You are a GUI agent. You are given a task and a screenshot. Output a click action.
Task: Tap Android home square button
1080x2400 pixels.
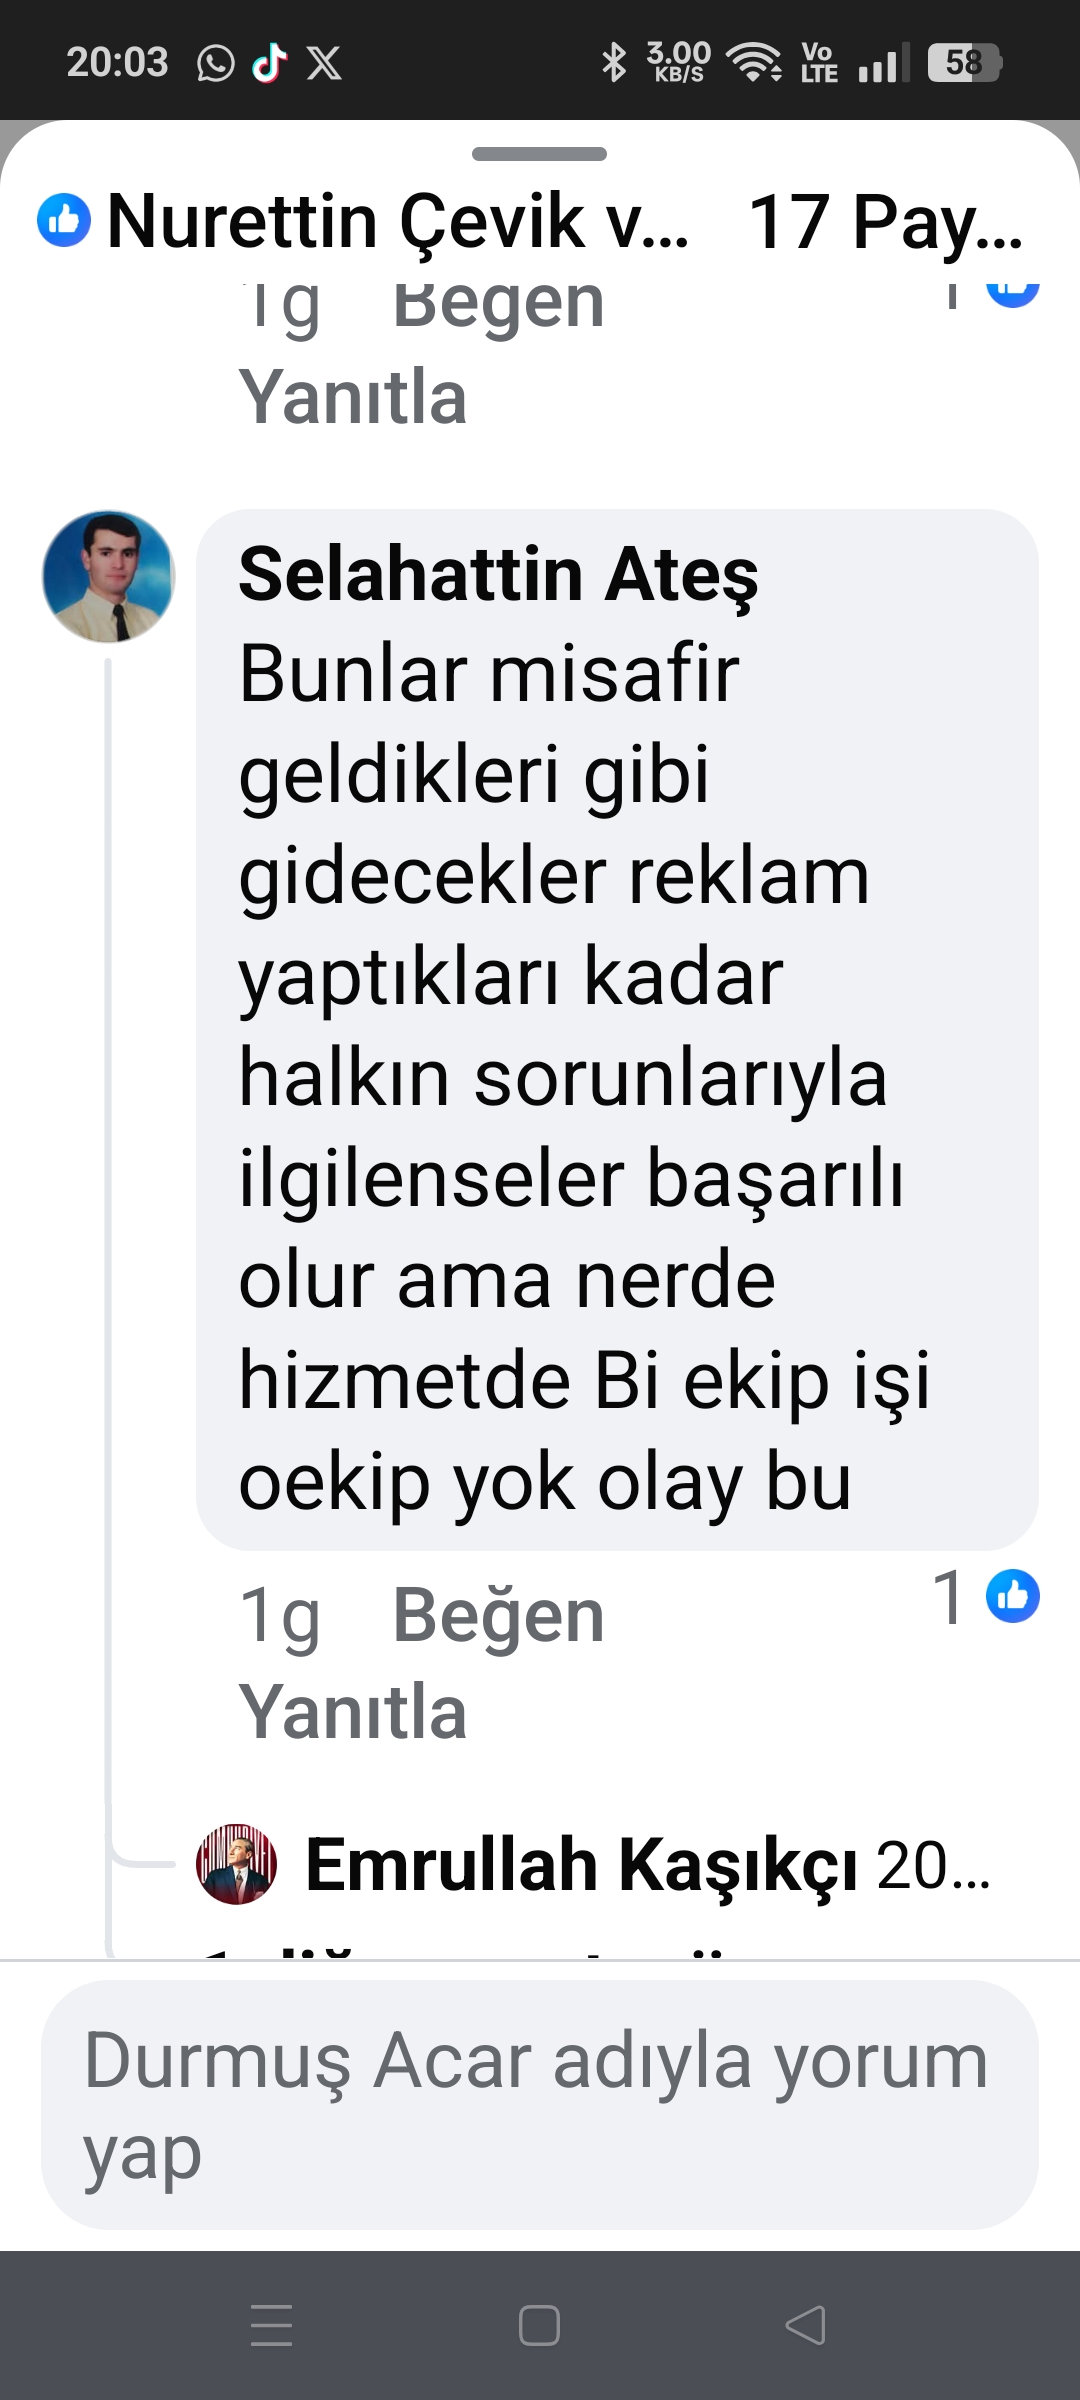[539, 2325]
